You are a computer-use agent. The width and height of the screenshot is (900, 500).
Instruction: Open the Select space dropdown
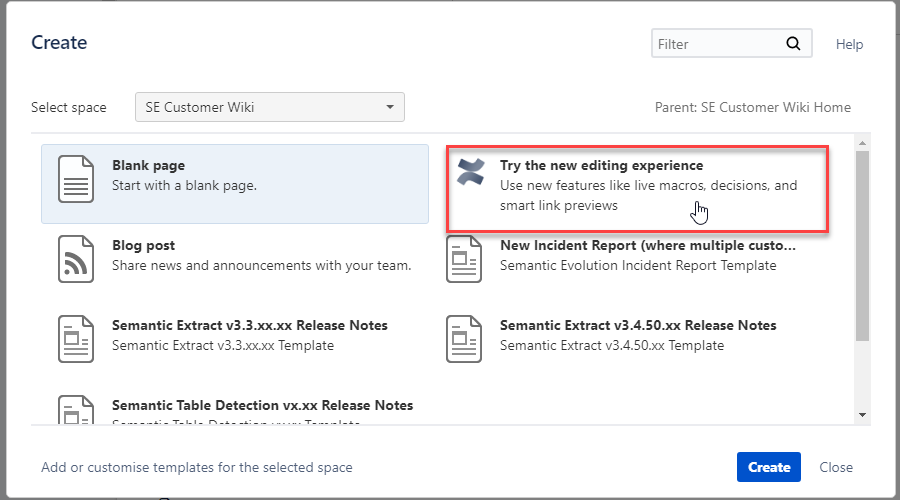point(270,107)
